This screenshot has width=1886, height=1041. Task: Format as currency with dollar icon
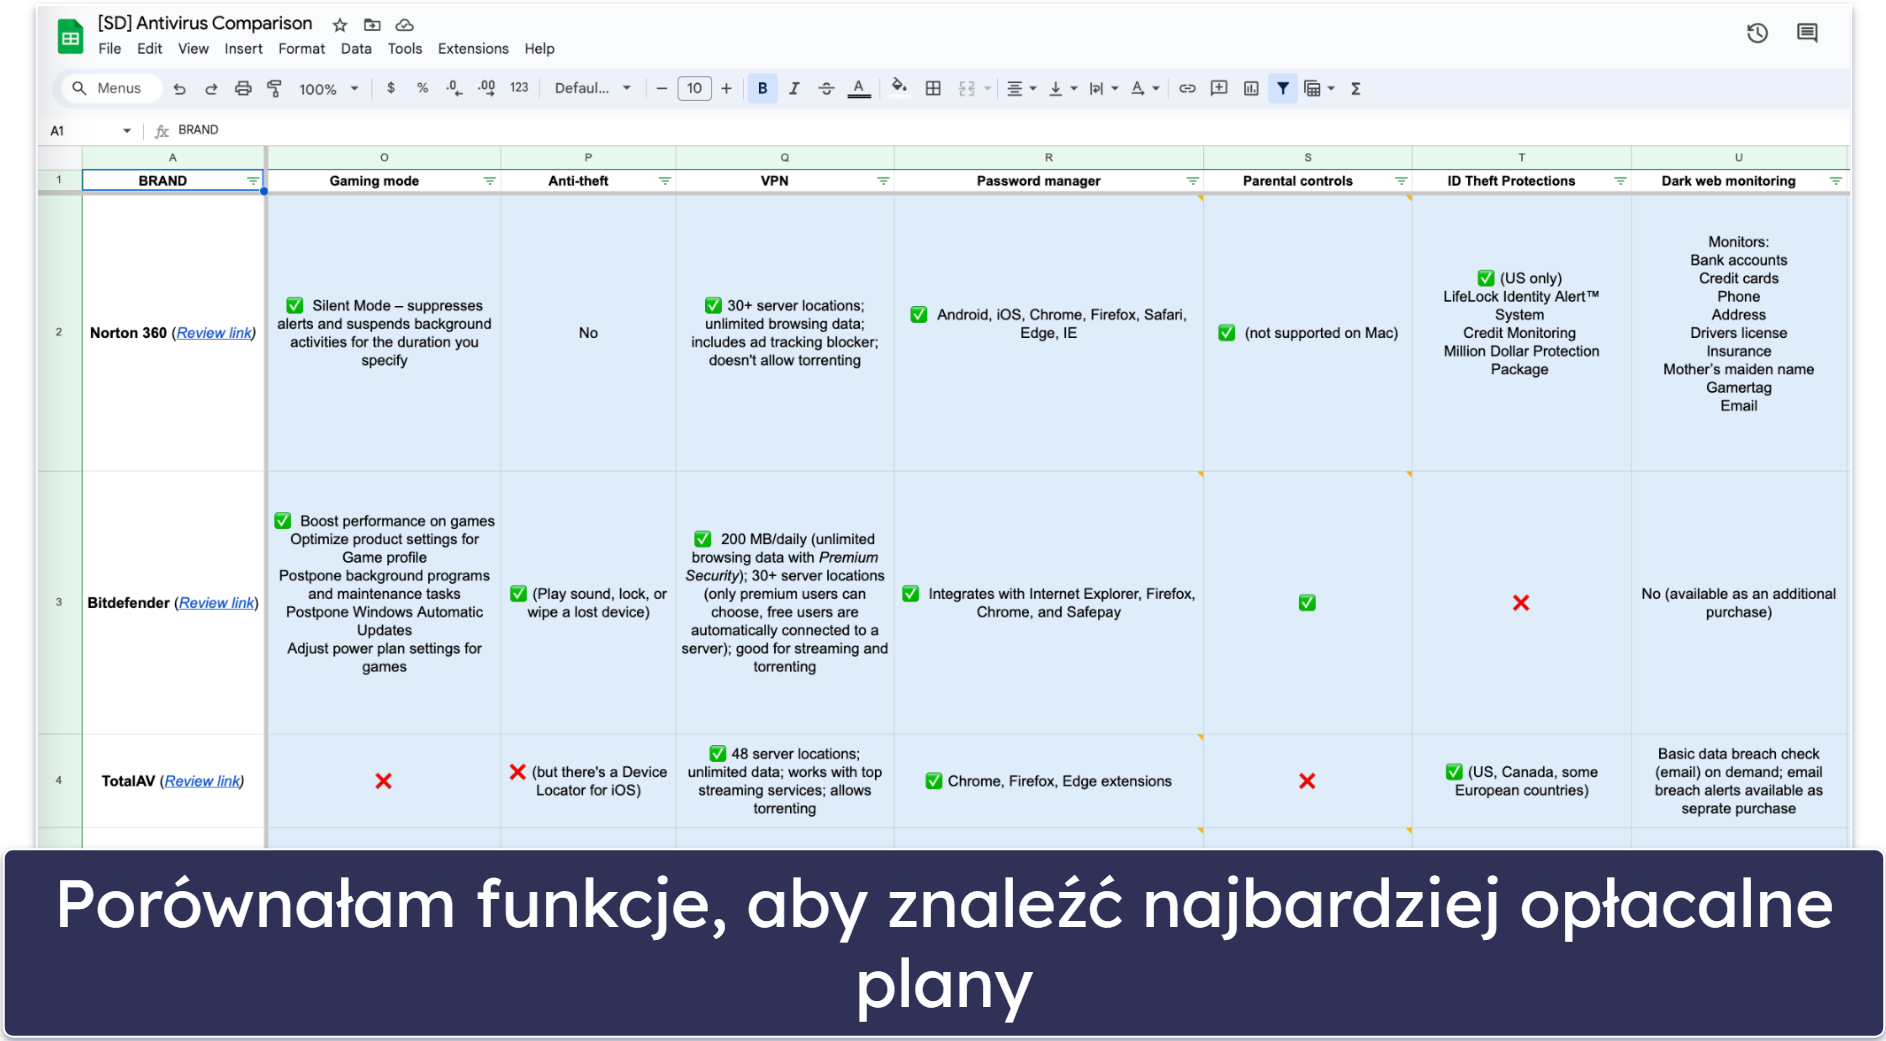pos(391,88)
